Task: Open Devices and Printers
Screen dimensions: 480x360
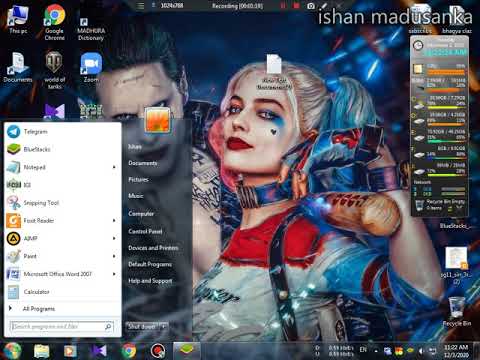Action: (153, 248)
